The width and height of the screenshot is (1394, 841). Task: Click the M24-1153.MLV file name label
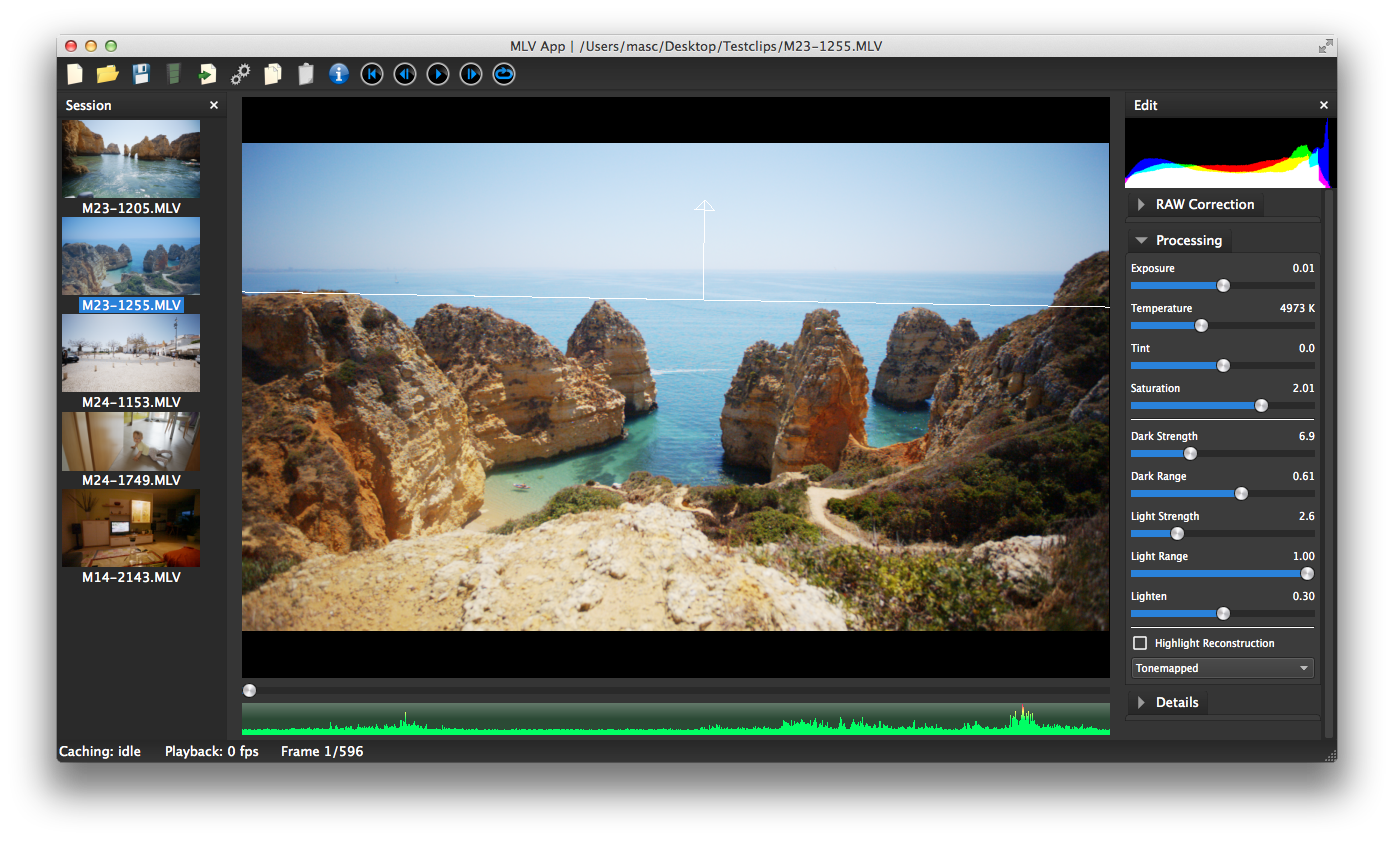[131, 402]
